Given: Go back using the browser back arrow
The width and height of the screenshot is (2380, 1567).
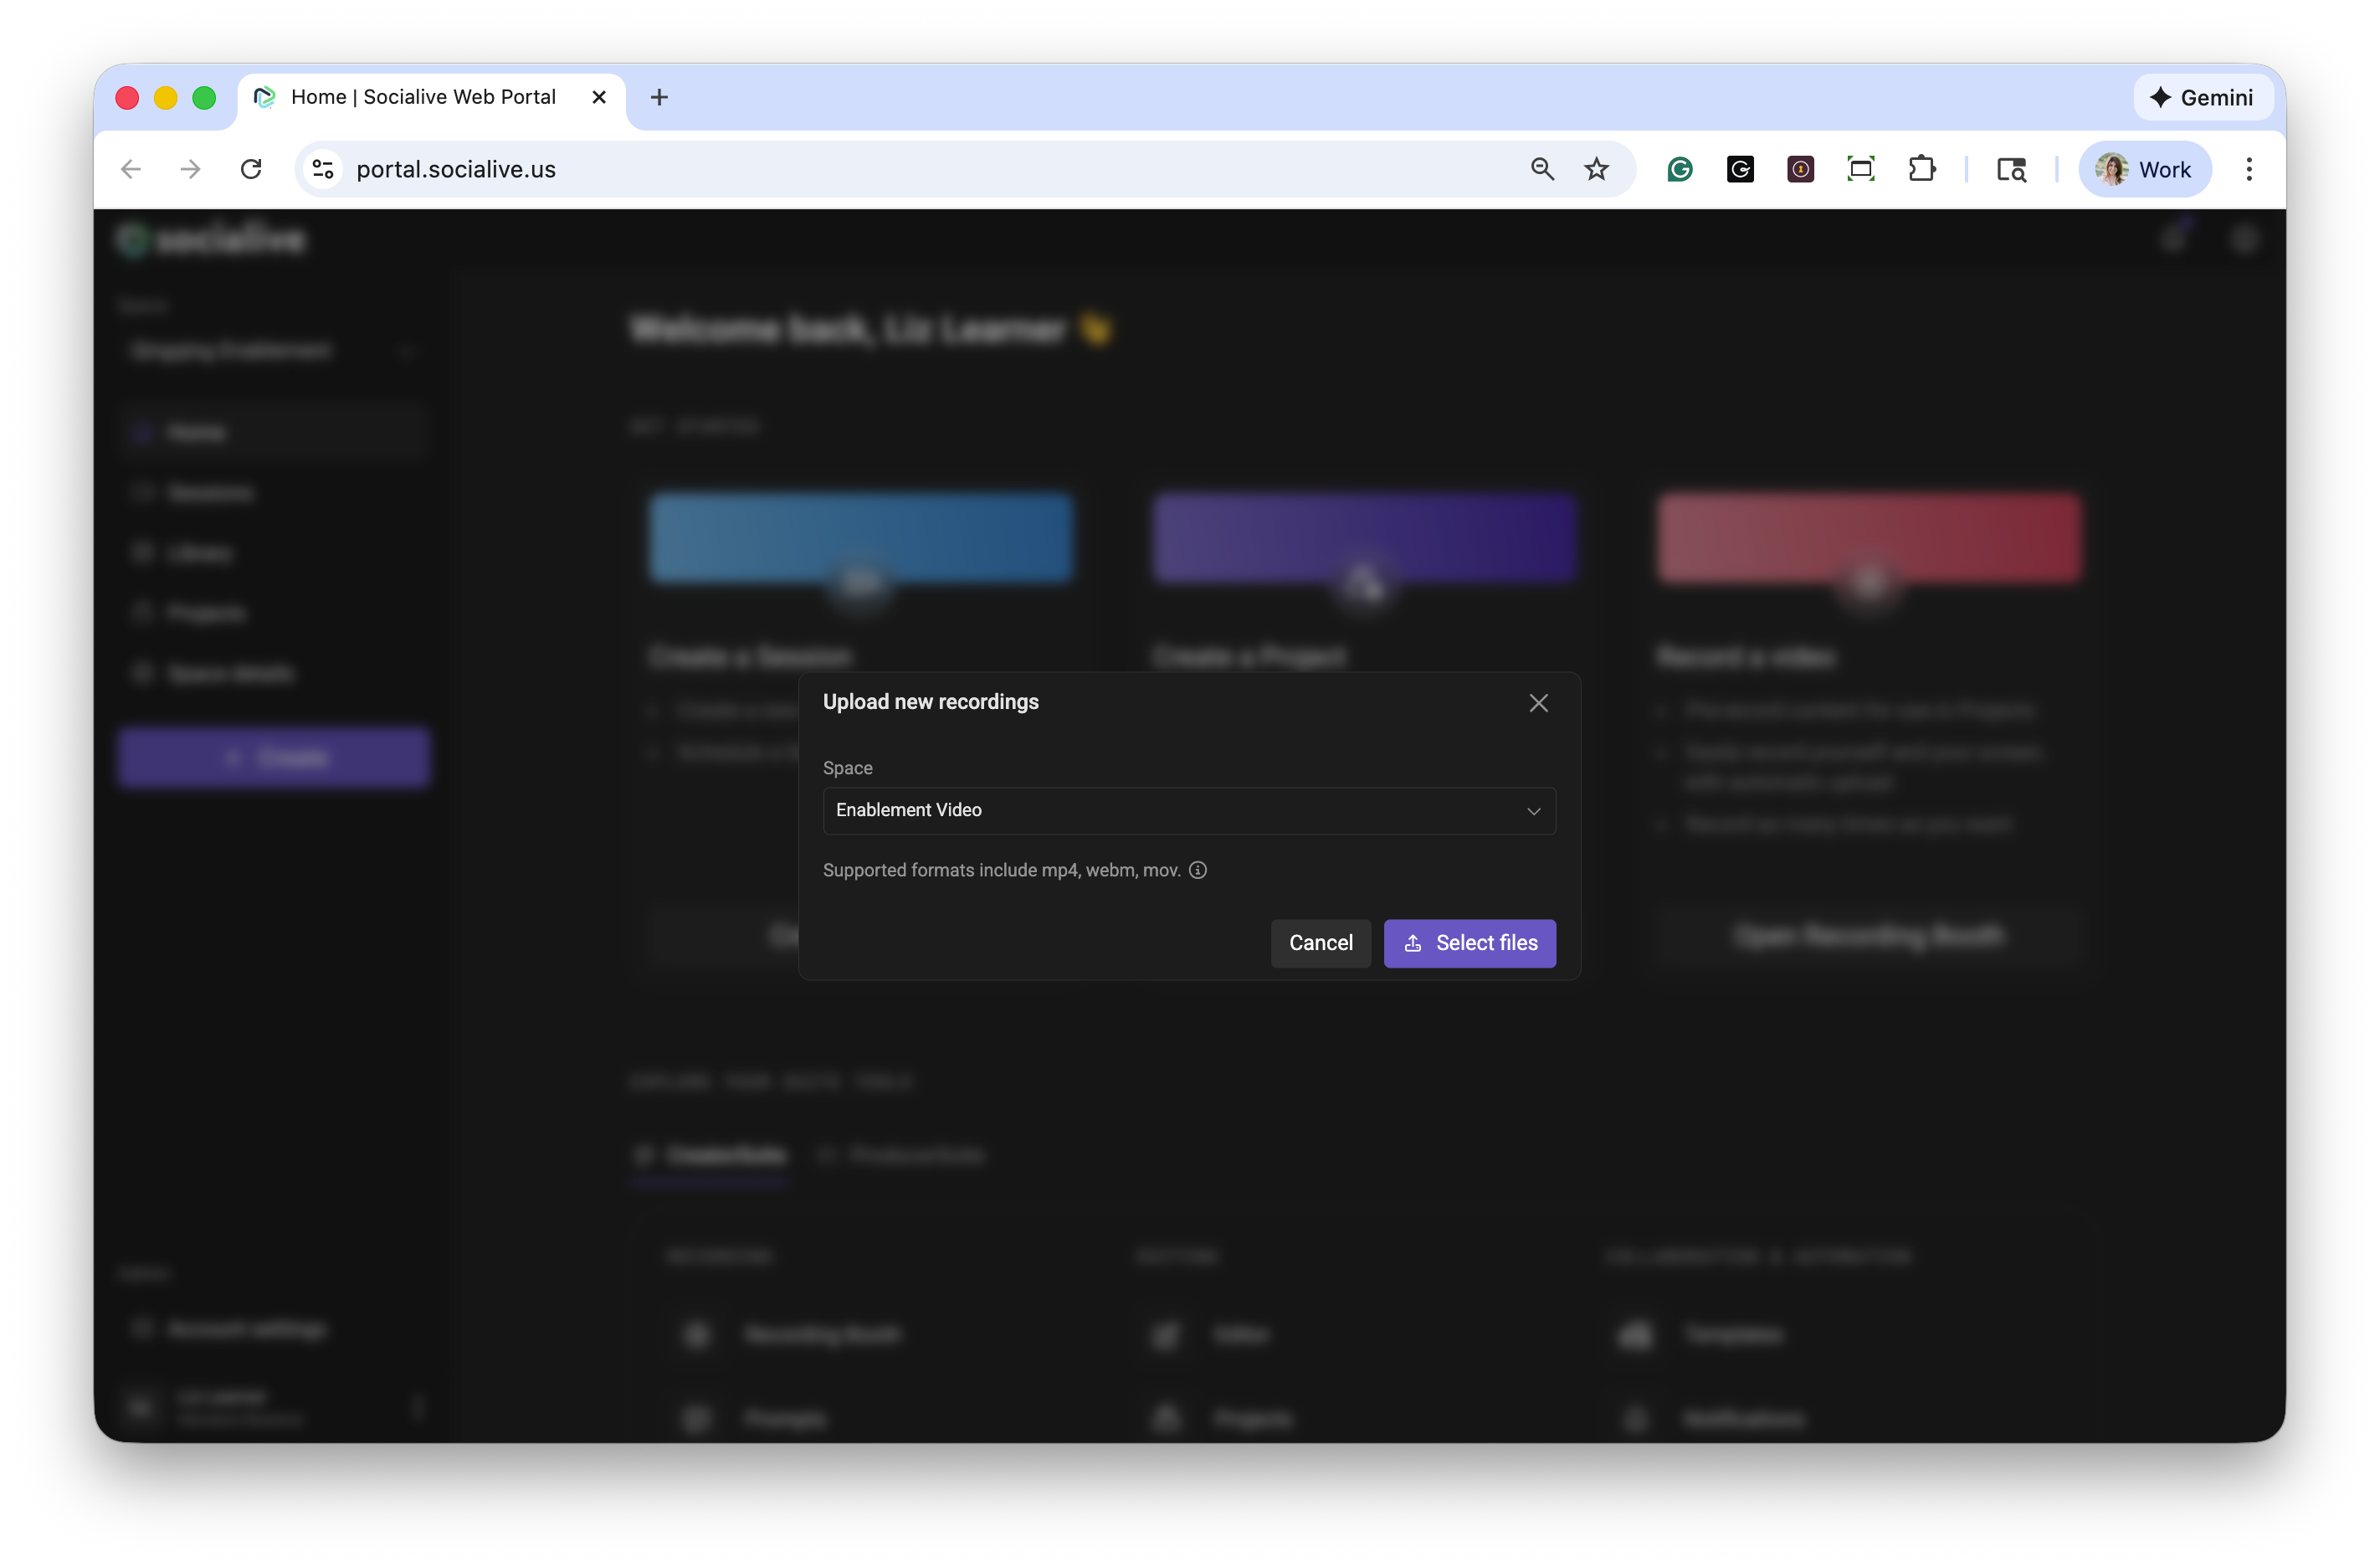Looking at the screenshot, I should 131,169.
